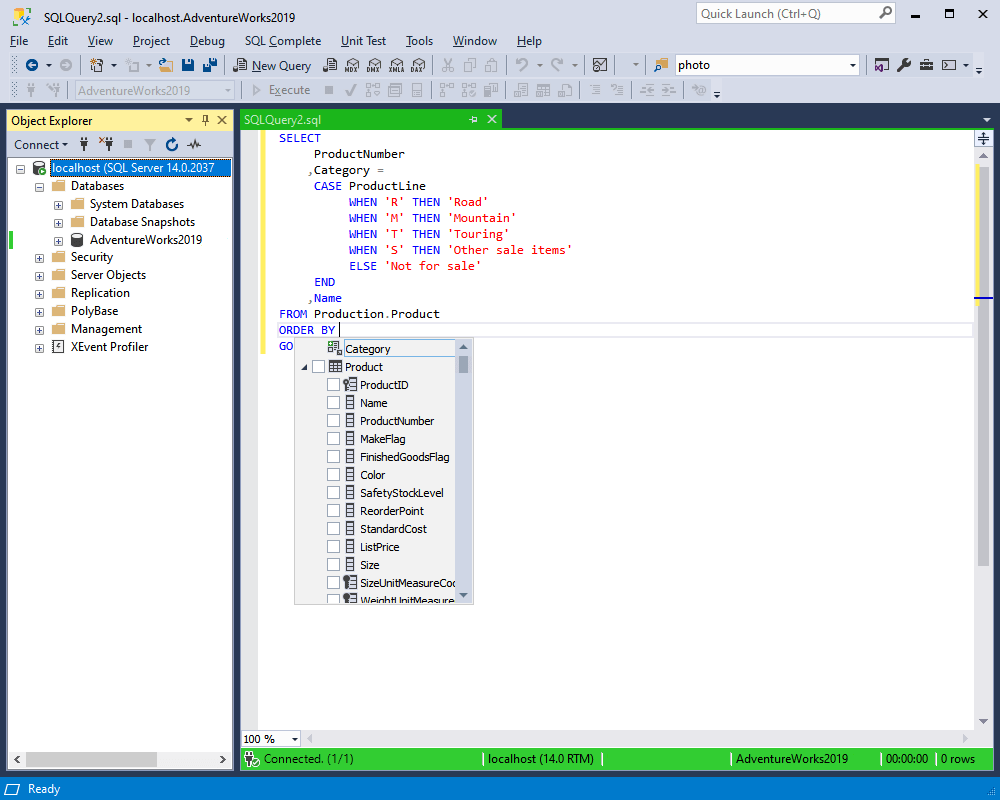Pin the Object Explorer panel with pushpin

click(x=205, y=120)
